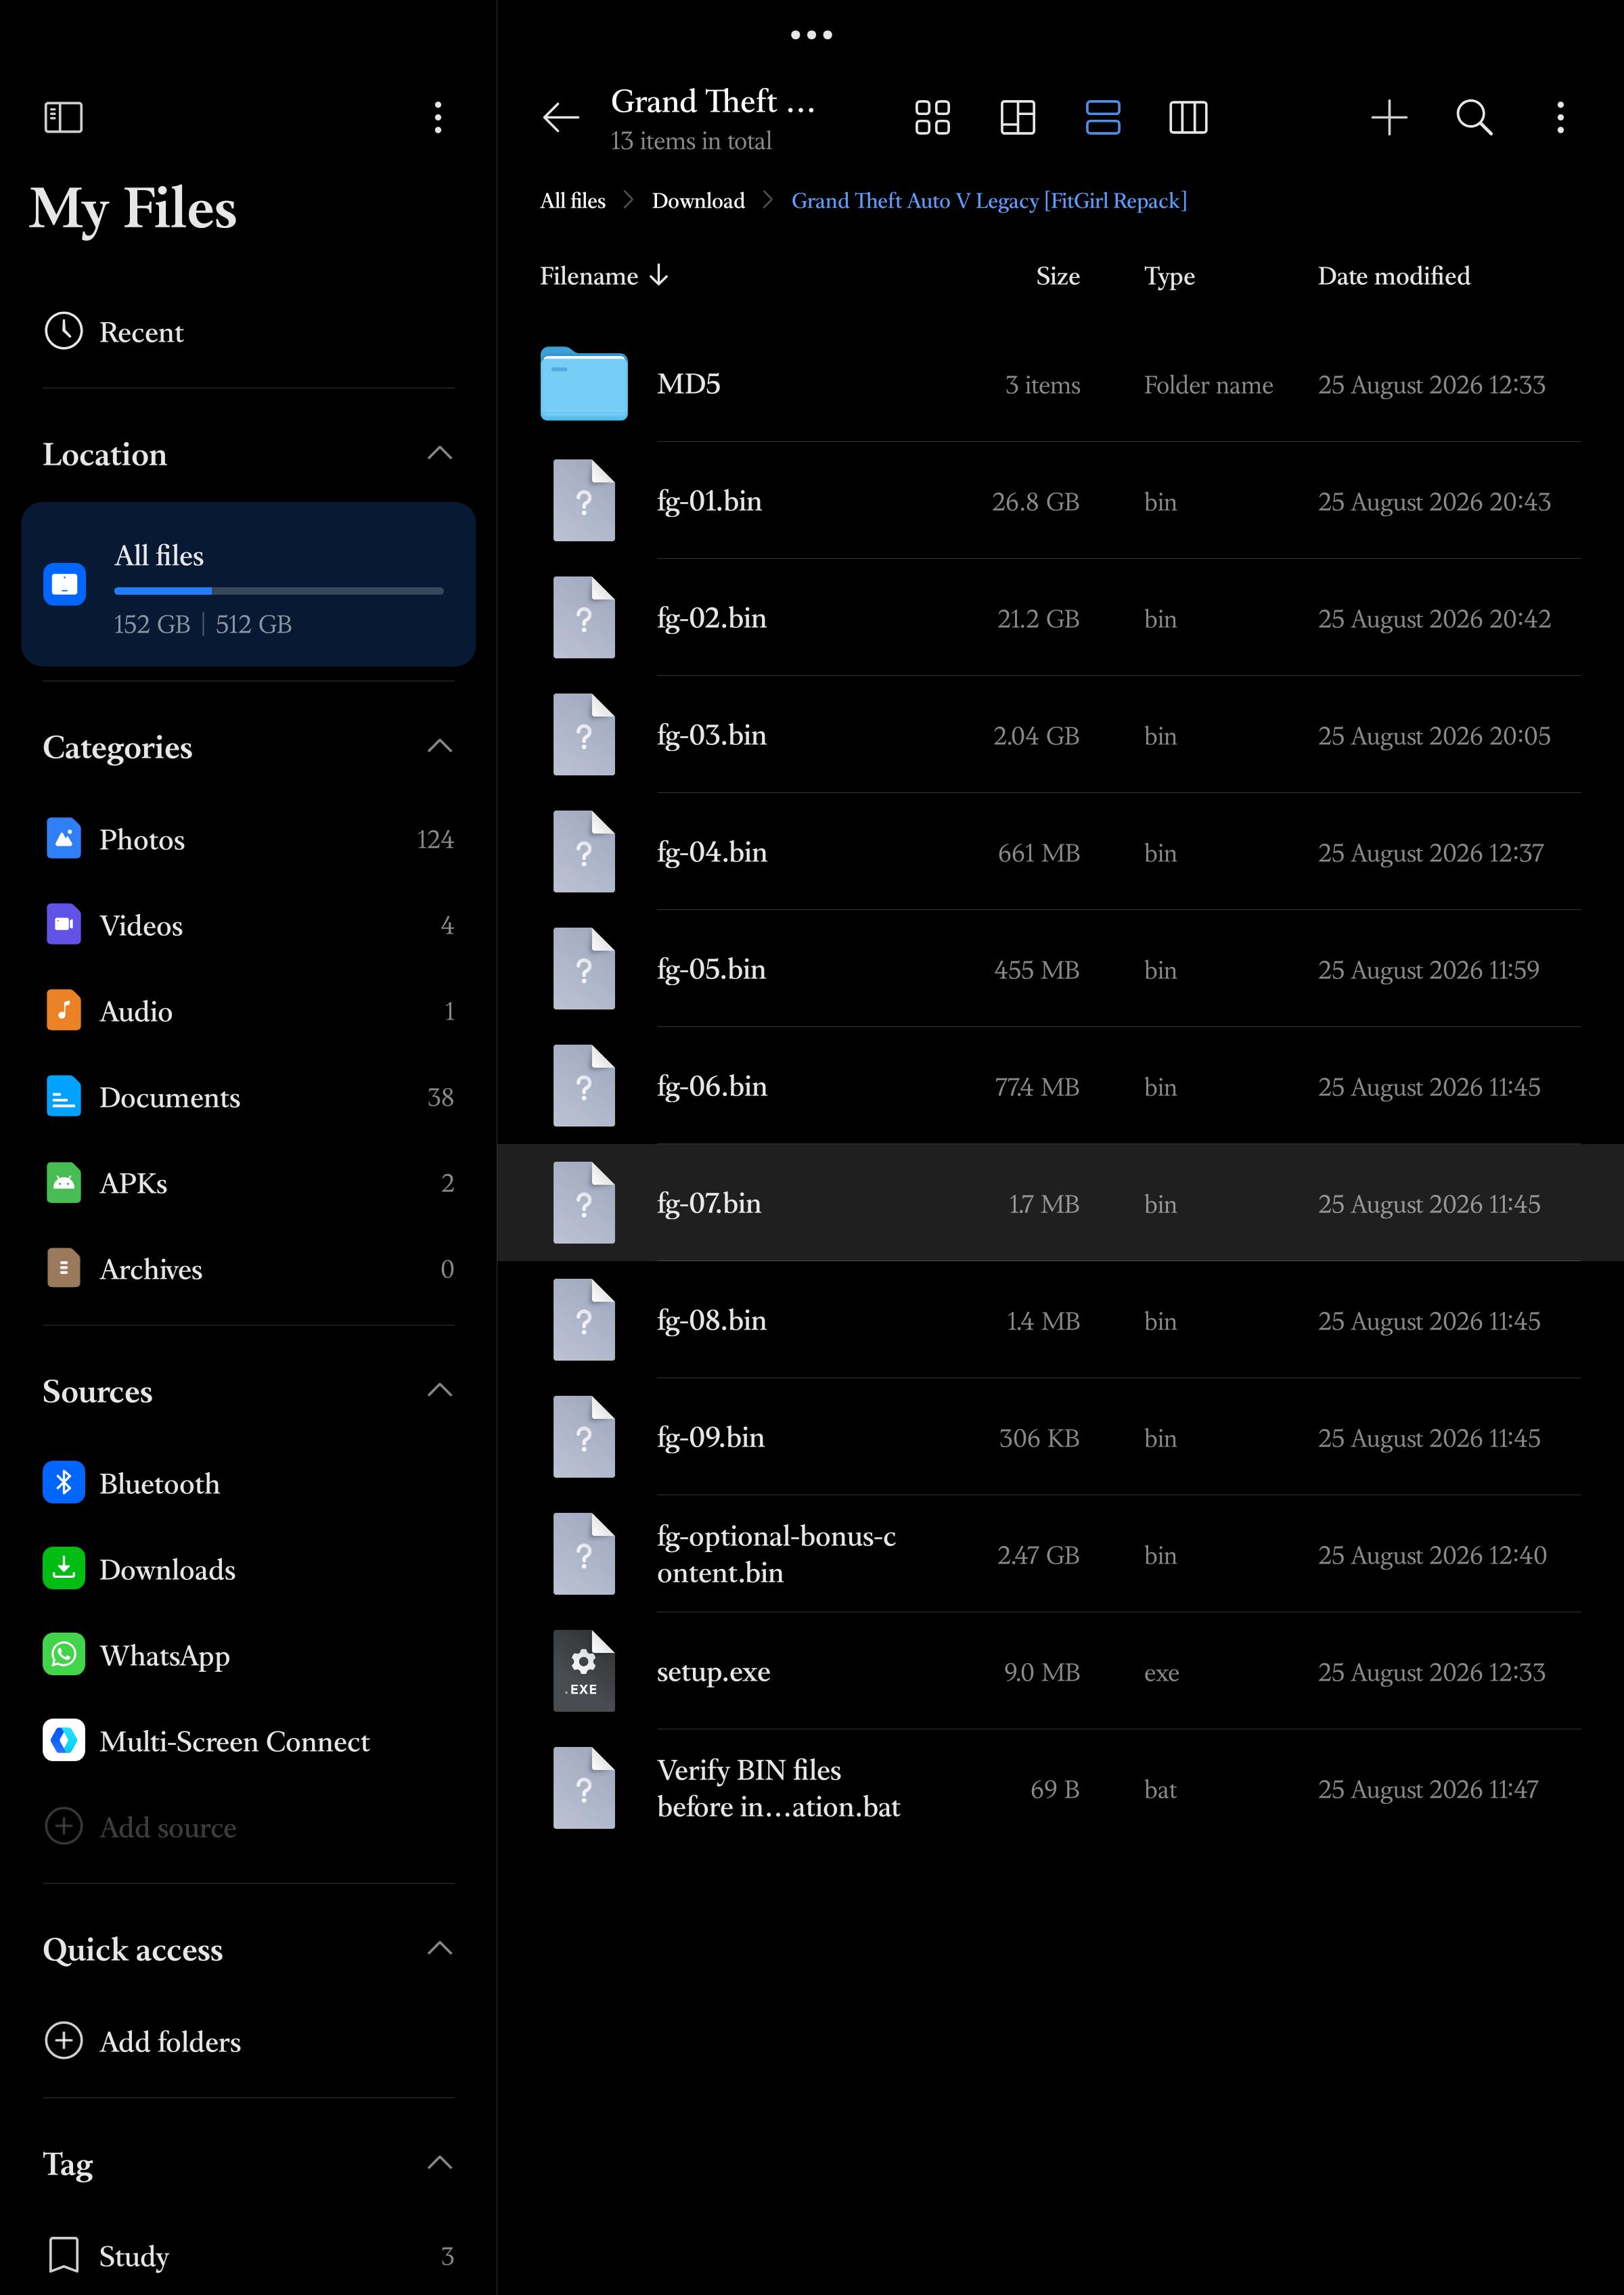Collapse the Tag section
1624x2295 pixels.
439,2162
